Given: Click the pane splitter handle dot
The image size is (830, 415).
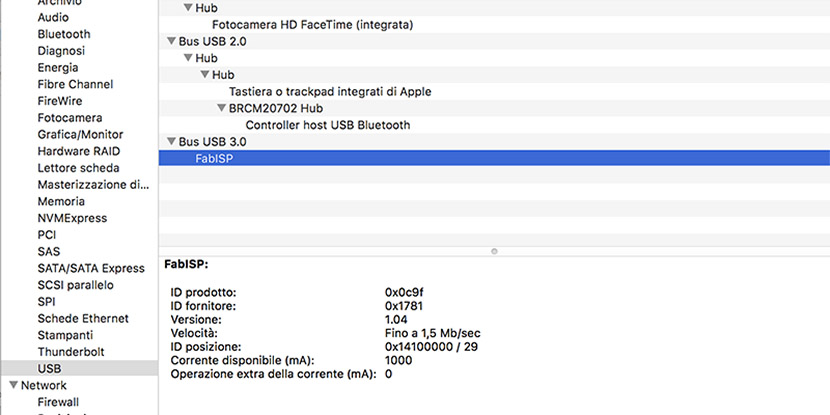Looking at the screenshot, I should point(494,251).
